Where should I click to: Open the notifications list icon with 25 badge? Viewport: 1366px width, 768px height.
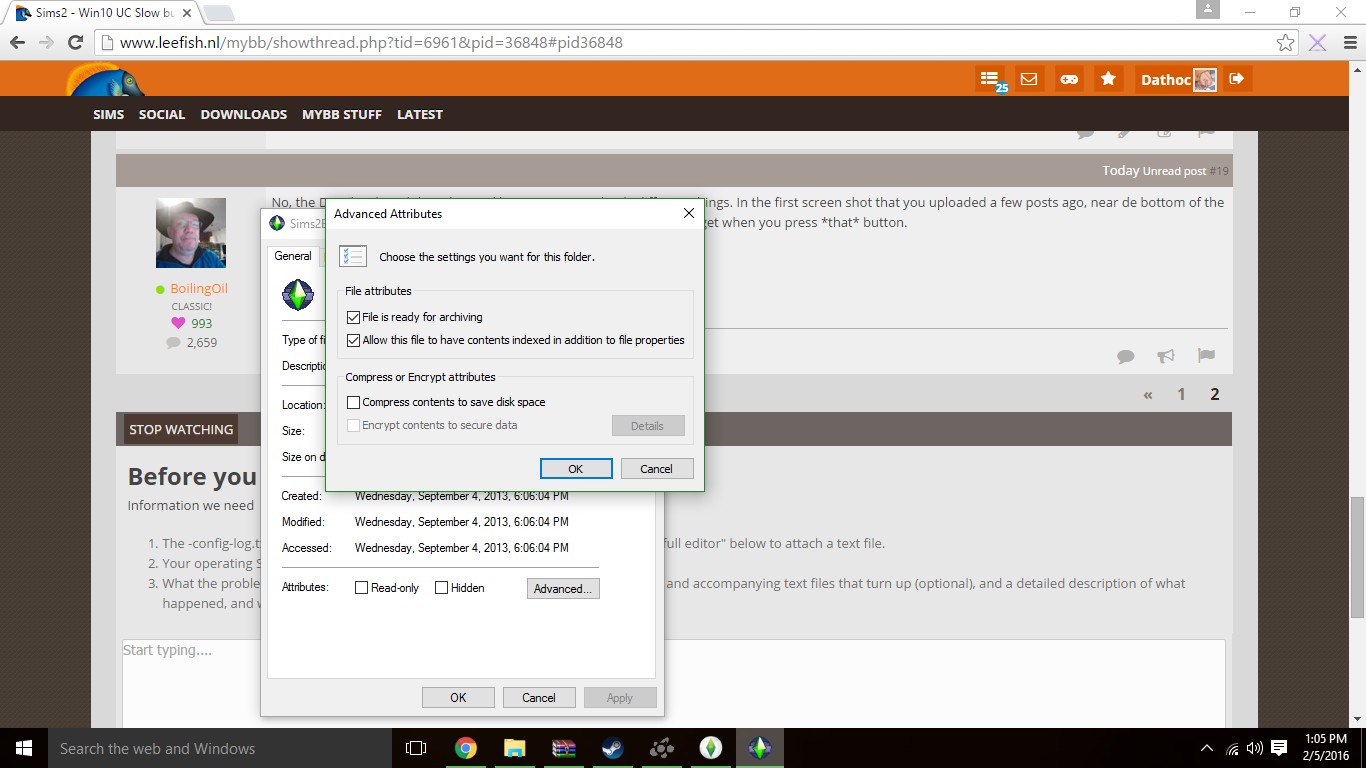[x=989, y=79]
